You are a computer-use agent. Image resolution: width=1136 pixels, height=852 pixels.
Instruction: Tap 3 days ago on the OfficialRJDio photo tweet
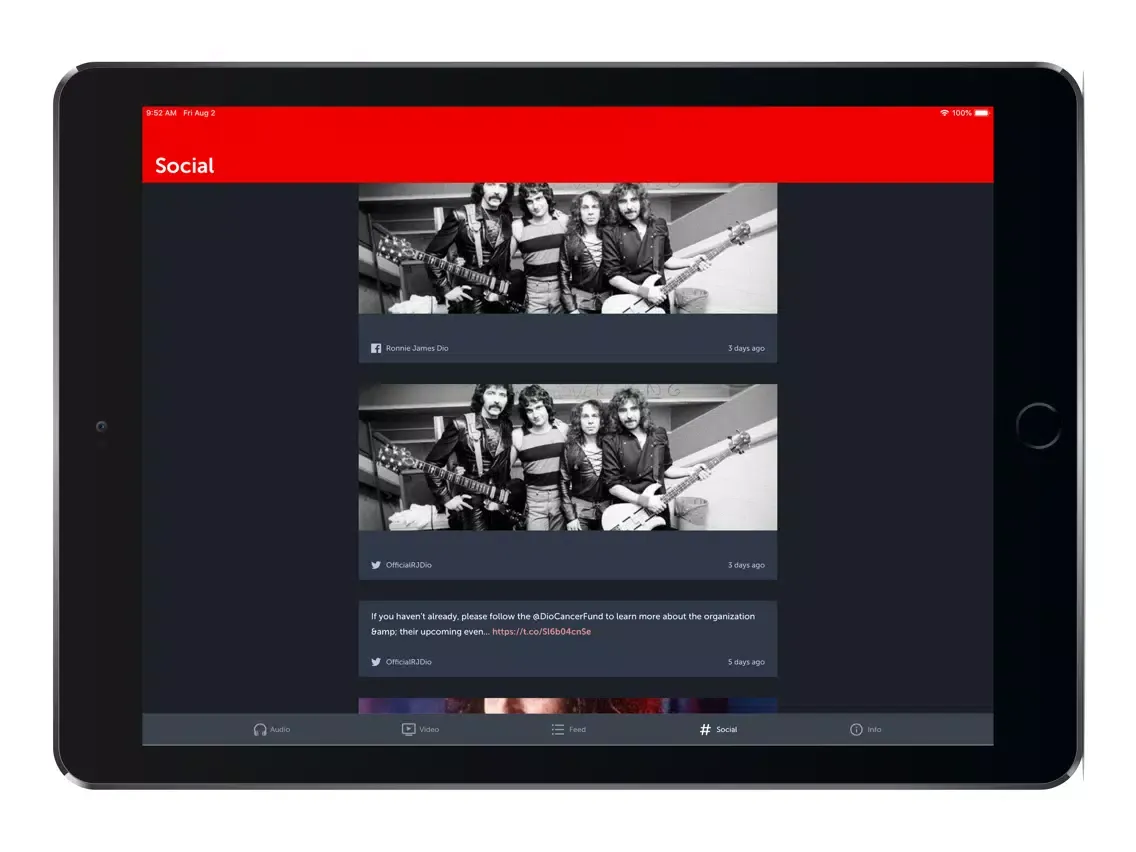[746, 565]
